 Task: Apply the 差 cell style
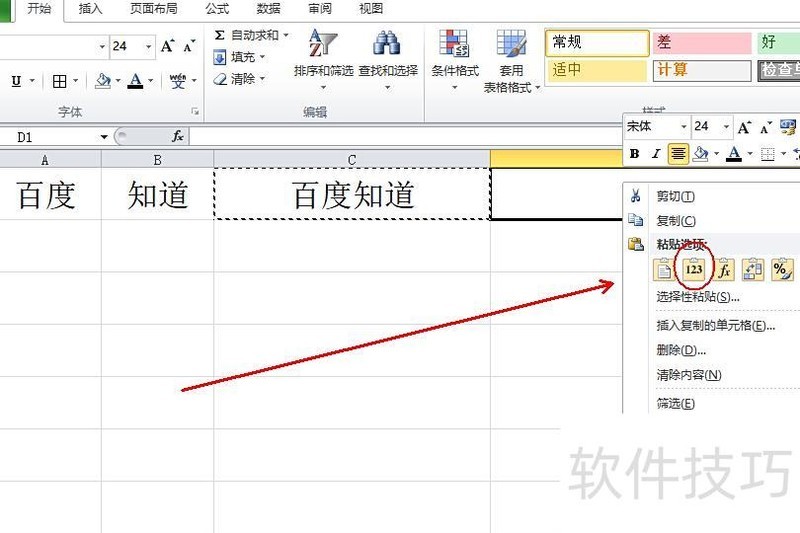point(702,42)
